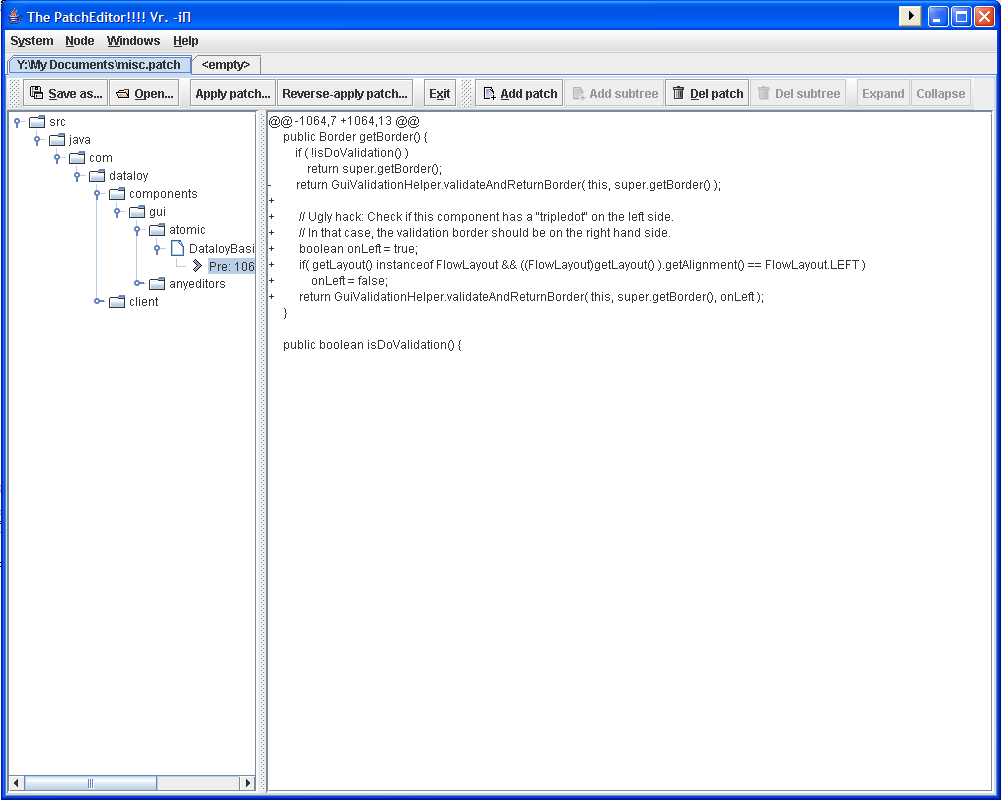Click the Expand button

[883, 93]
